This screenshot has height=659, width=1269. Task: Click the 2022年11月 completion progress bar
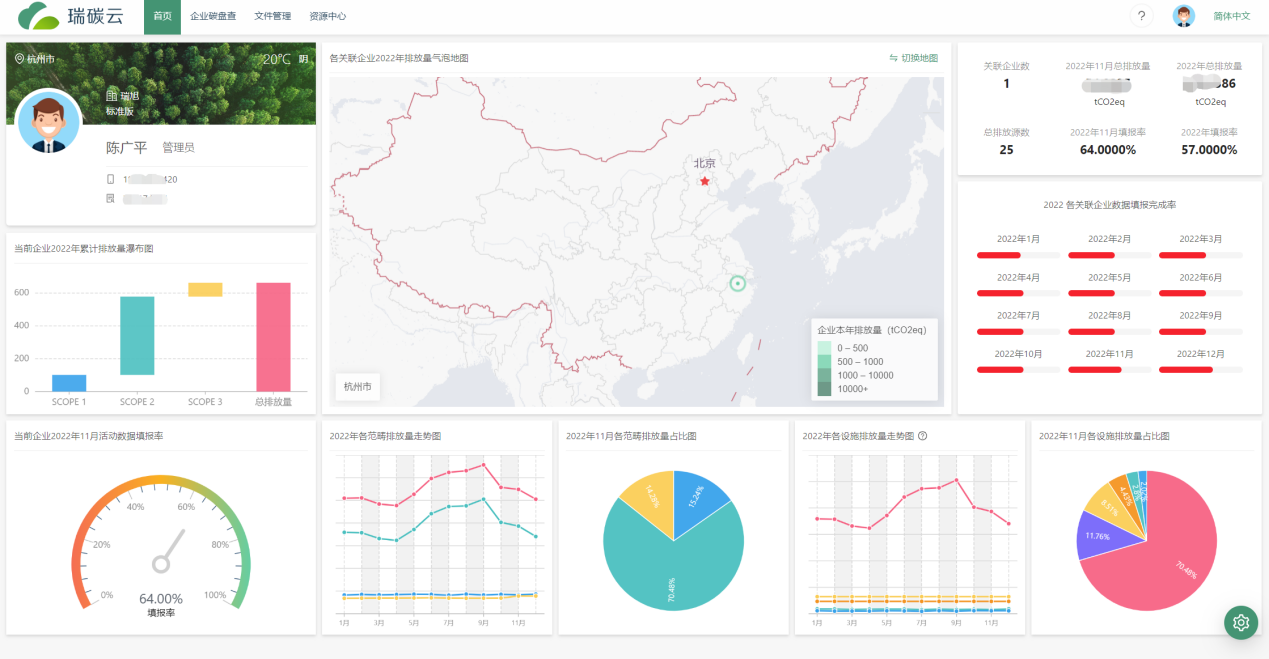(x=1109, y=370)
